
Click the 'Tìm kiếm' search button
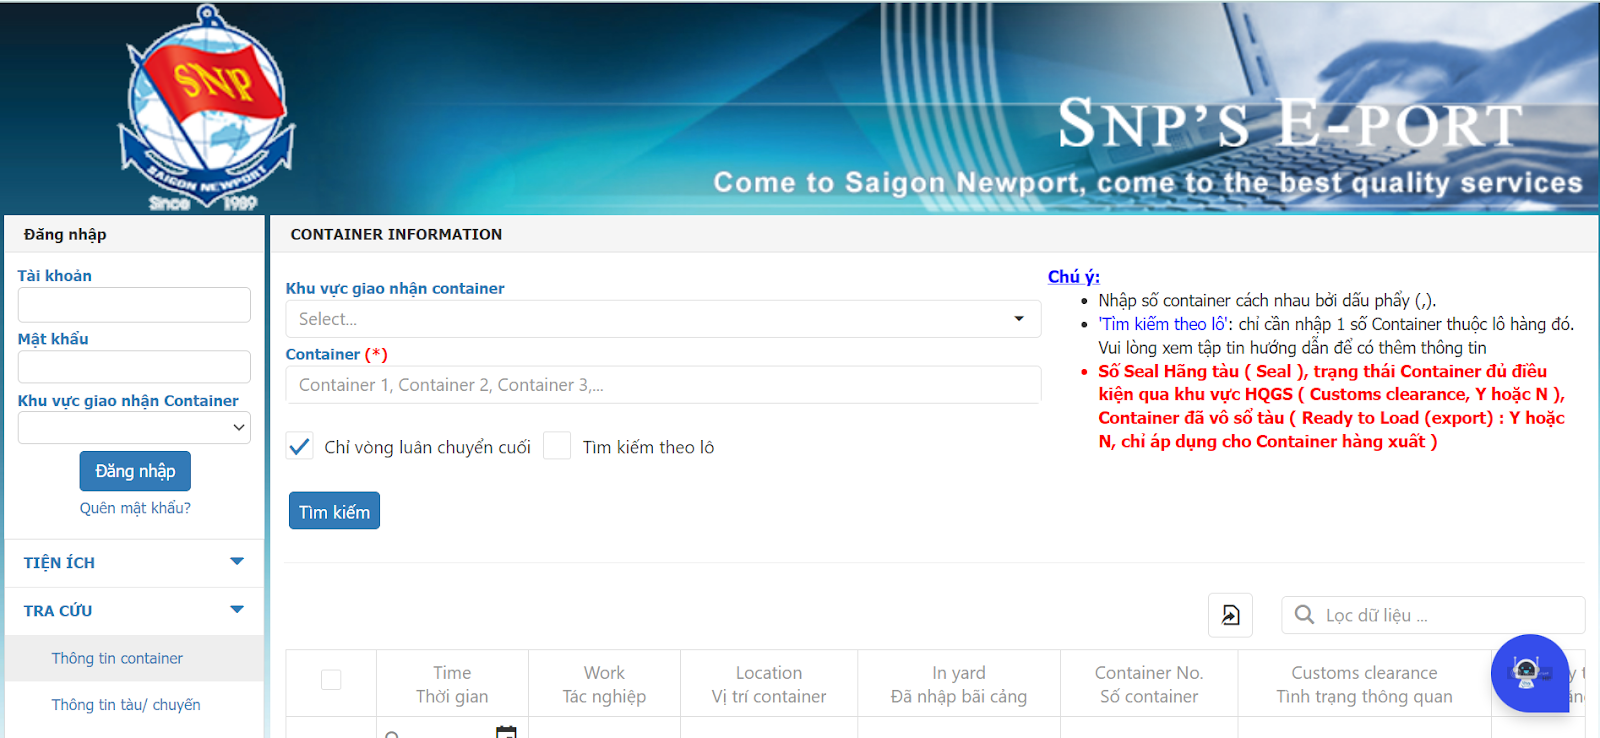334,511
